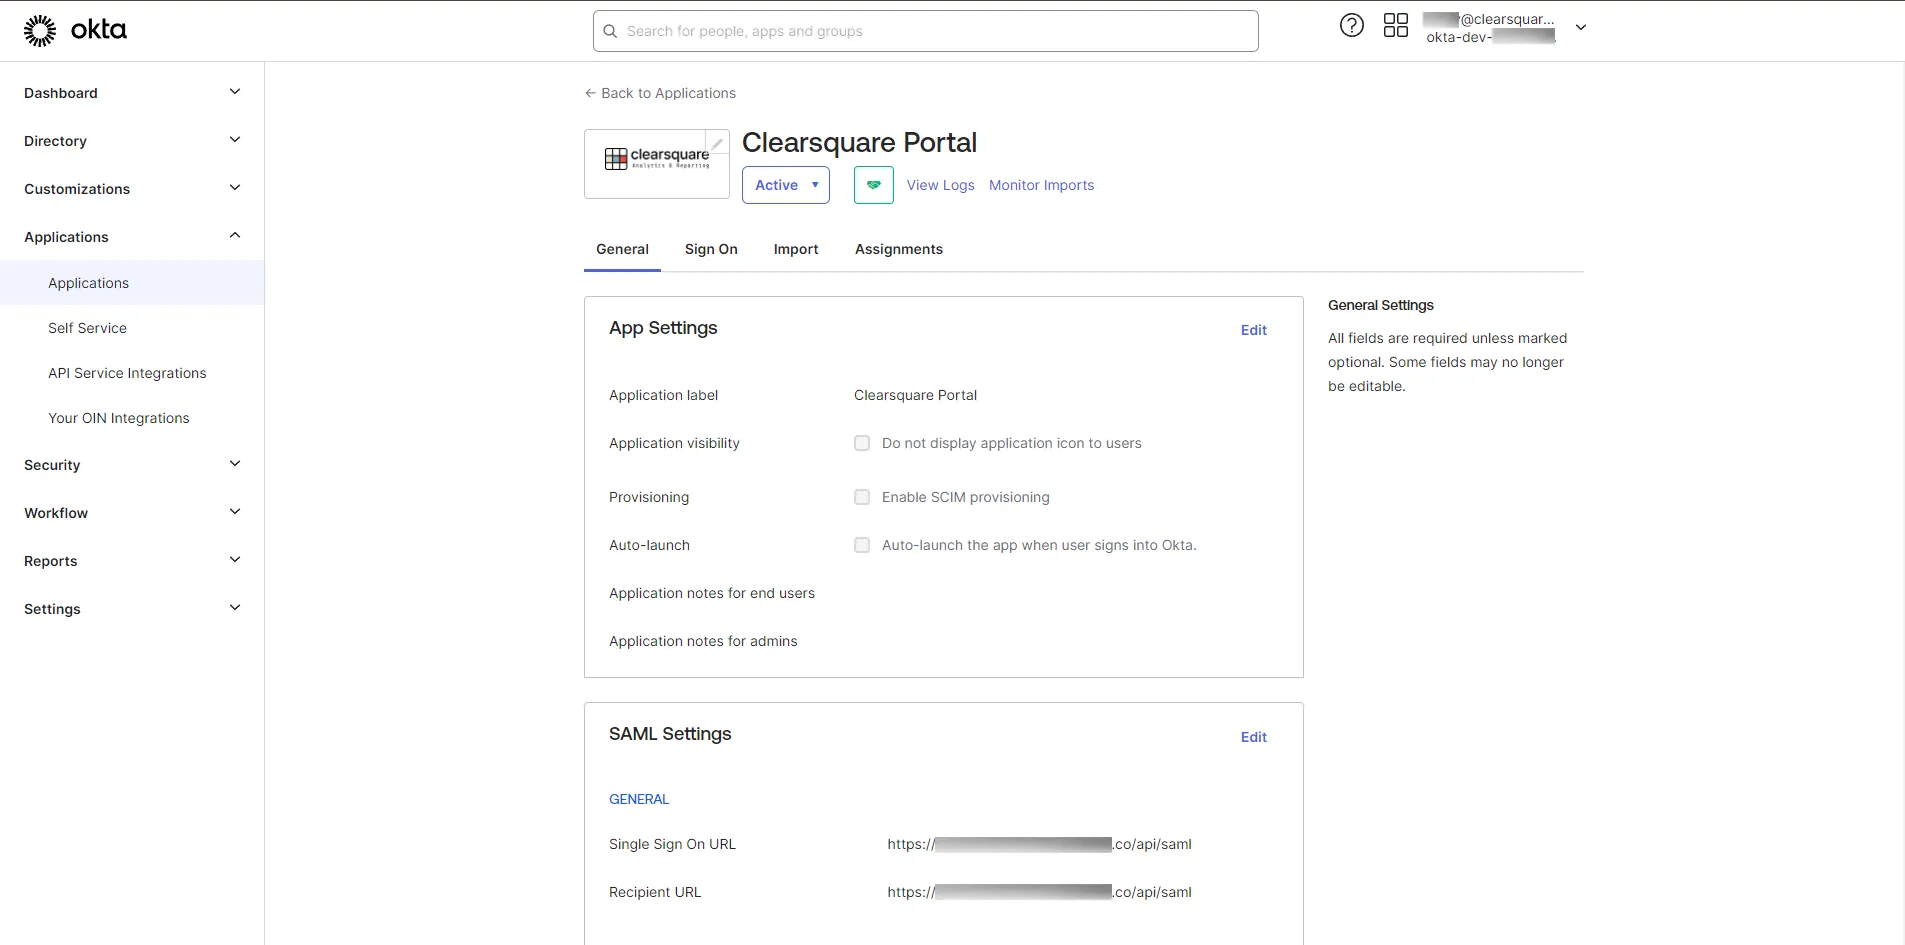Click the 'Clearsquare Portal' application label value
Image resolution: width=1905 pixels, height=945 pixels.
(x=916, y=395)
